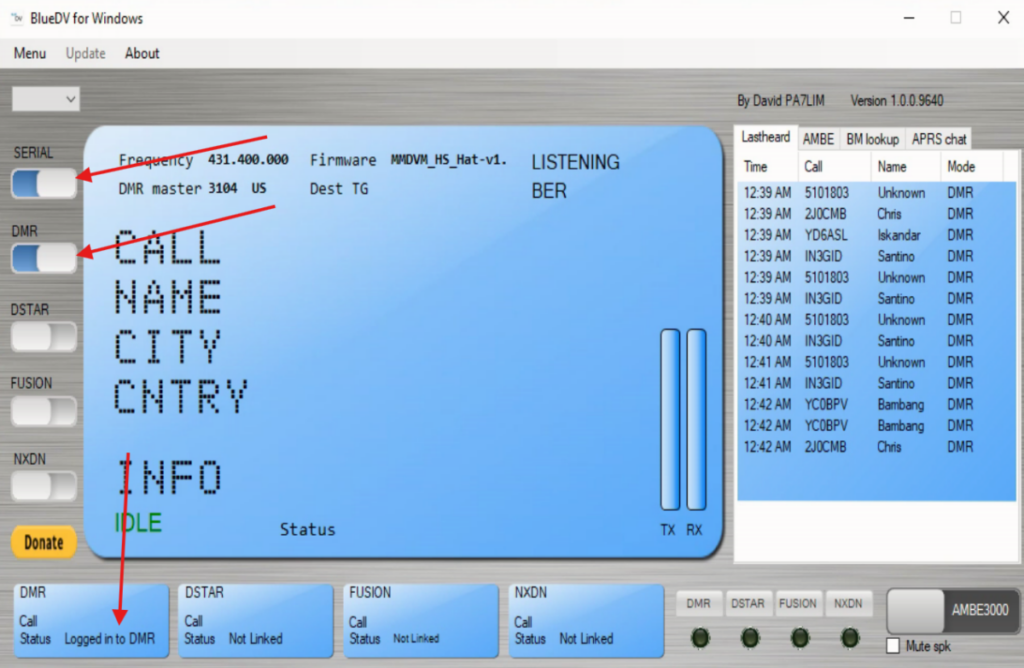1024x668 pixels.
Task: Open the Menu menu
Action: point(29,53)
